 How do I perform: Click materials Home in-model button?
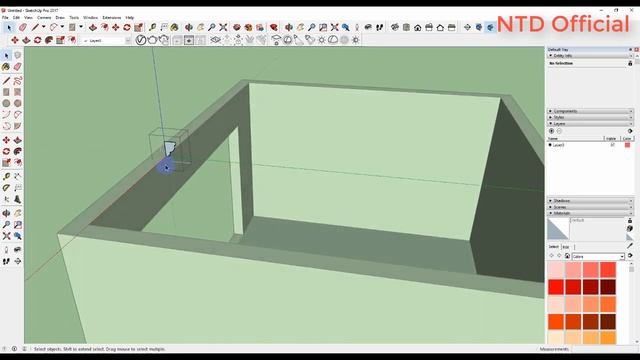click(567, 256)
